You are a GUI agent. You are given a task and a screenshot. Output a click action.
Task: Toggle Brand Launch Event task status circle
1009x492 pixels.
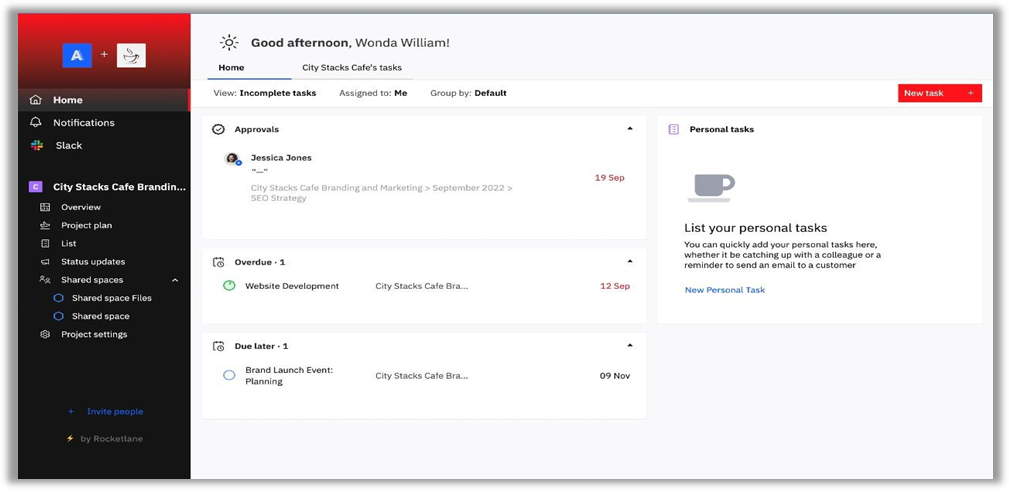229,375
